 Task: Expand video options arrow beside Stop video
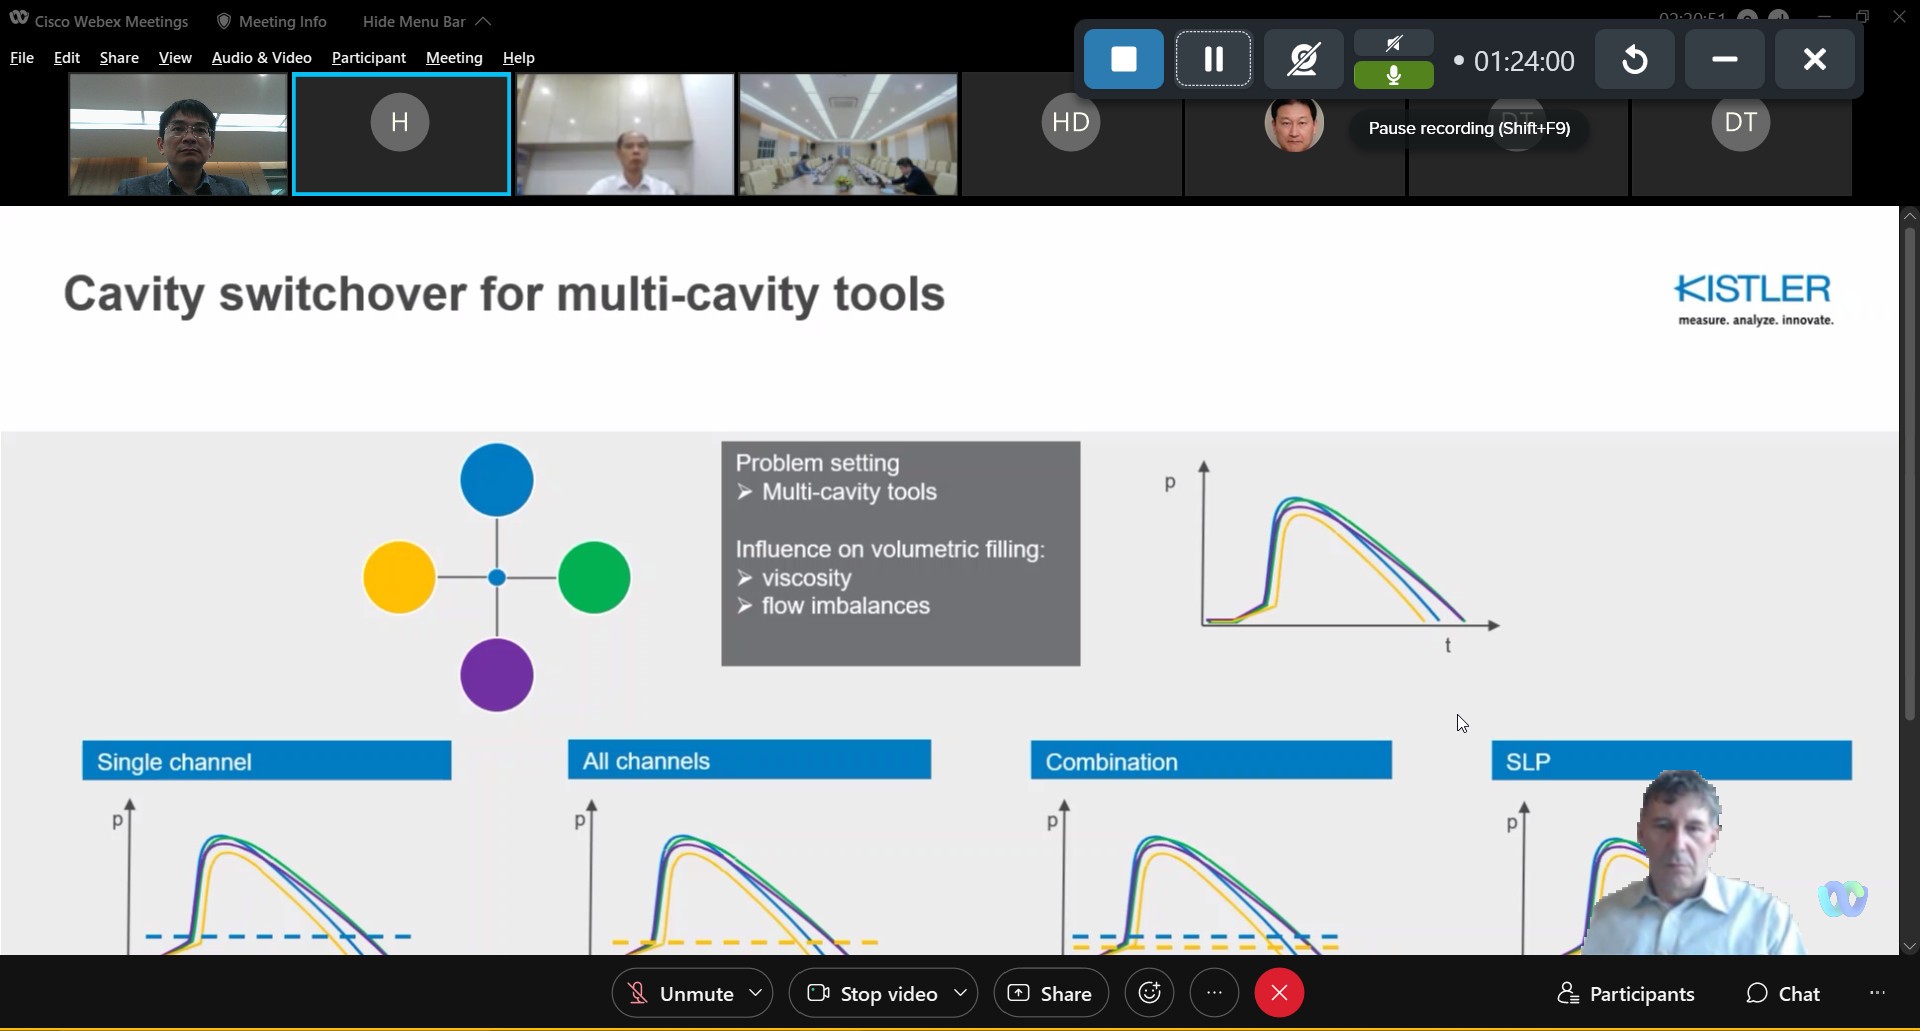pos(961,993)
